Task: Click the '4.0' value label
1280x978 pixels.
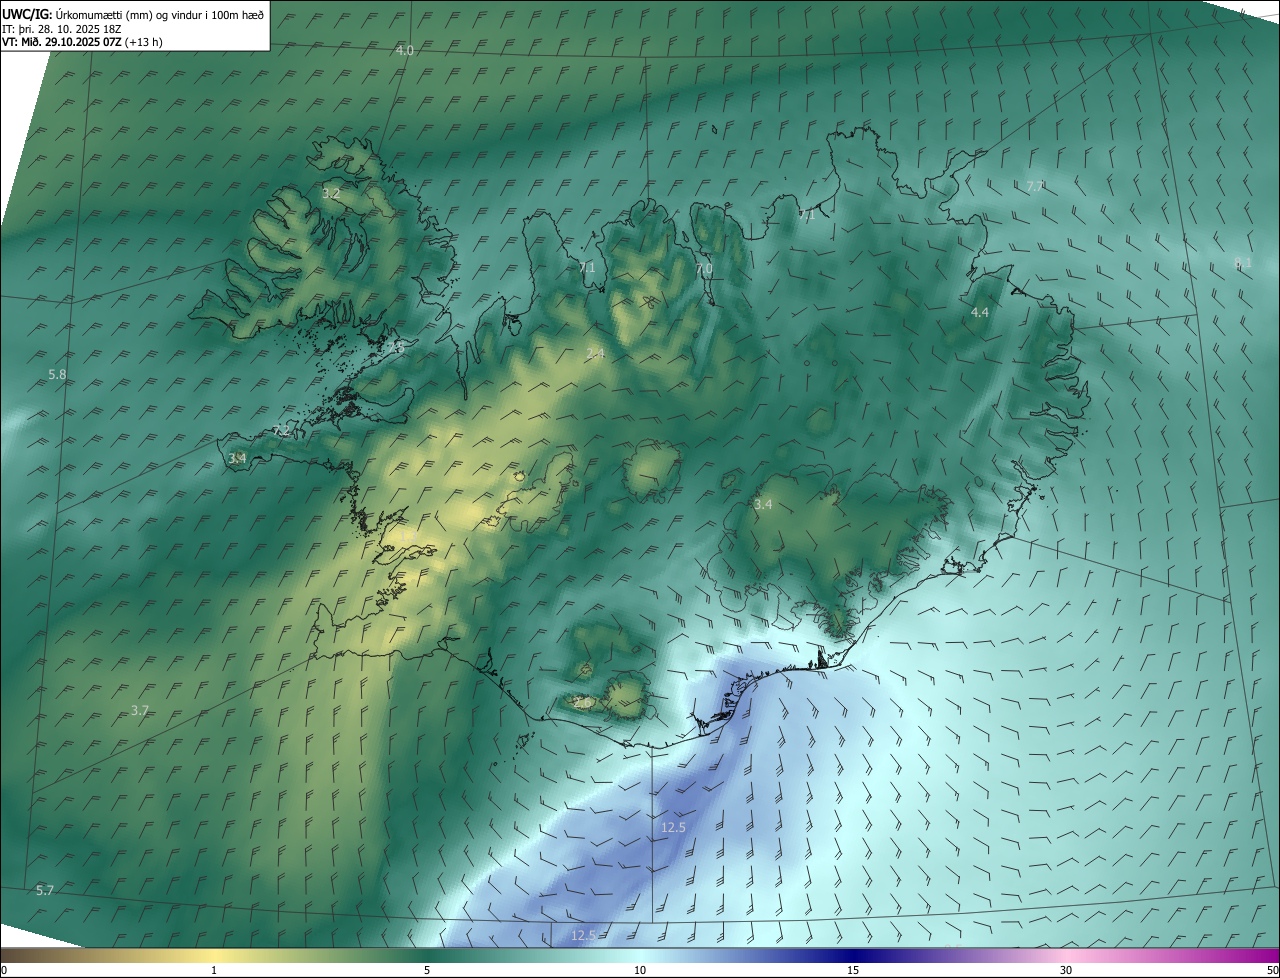Action: tap(404, 50)
